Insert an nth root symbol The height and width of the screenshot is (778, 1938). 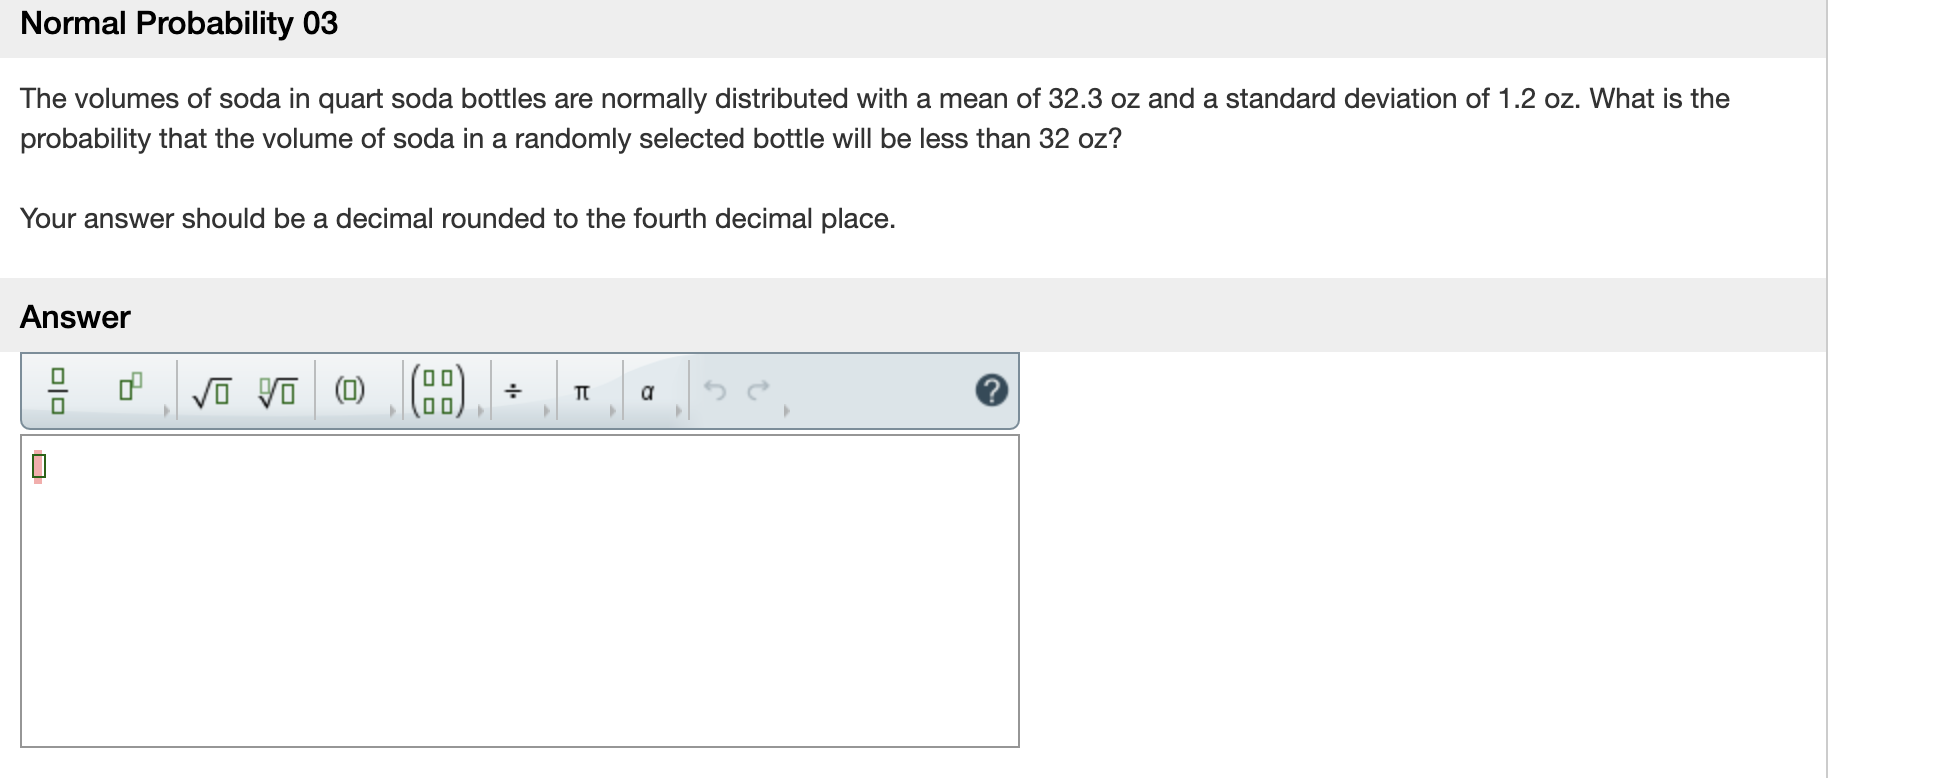pos(278,391)
